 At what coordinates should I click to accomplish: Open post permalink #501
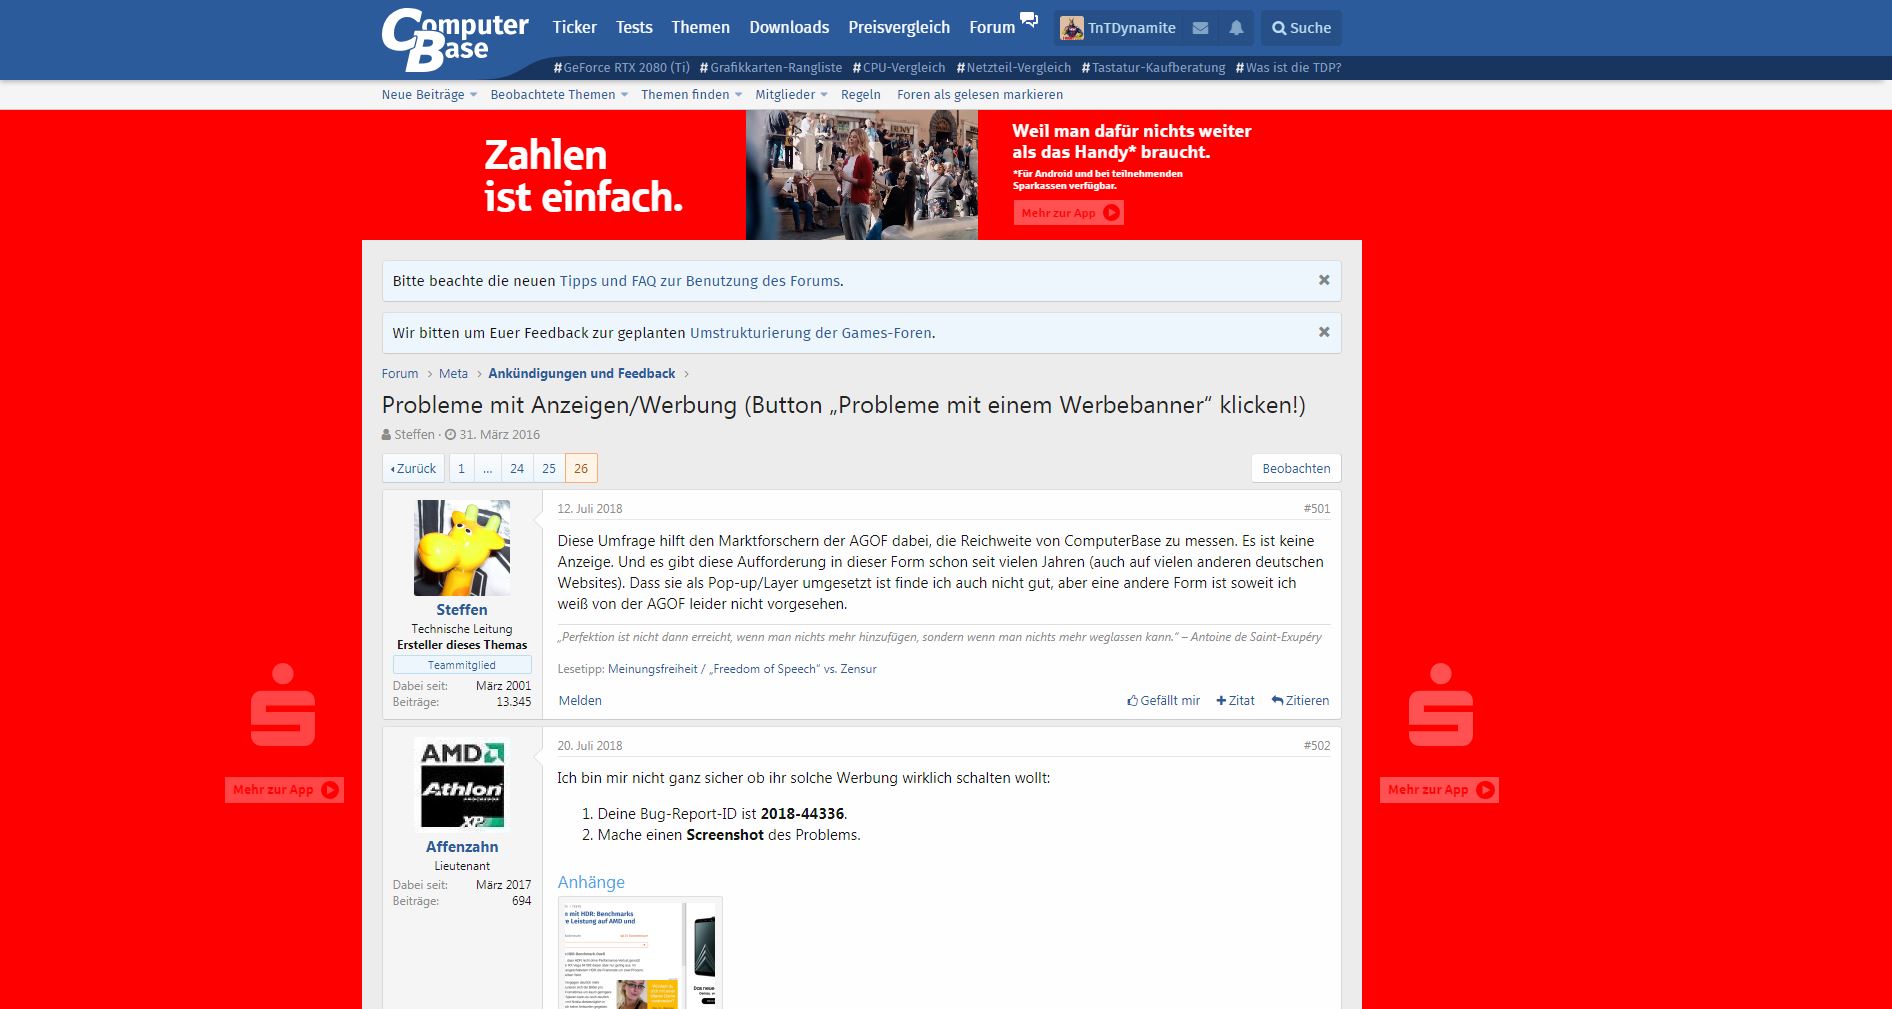(x=1317, y=508)
